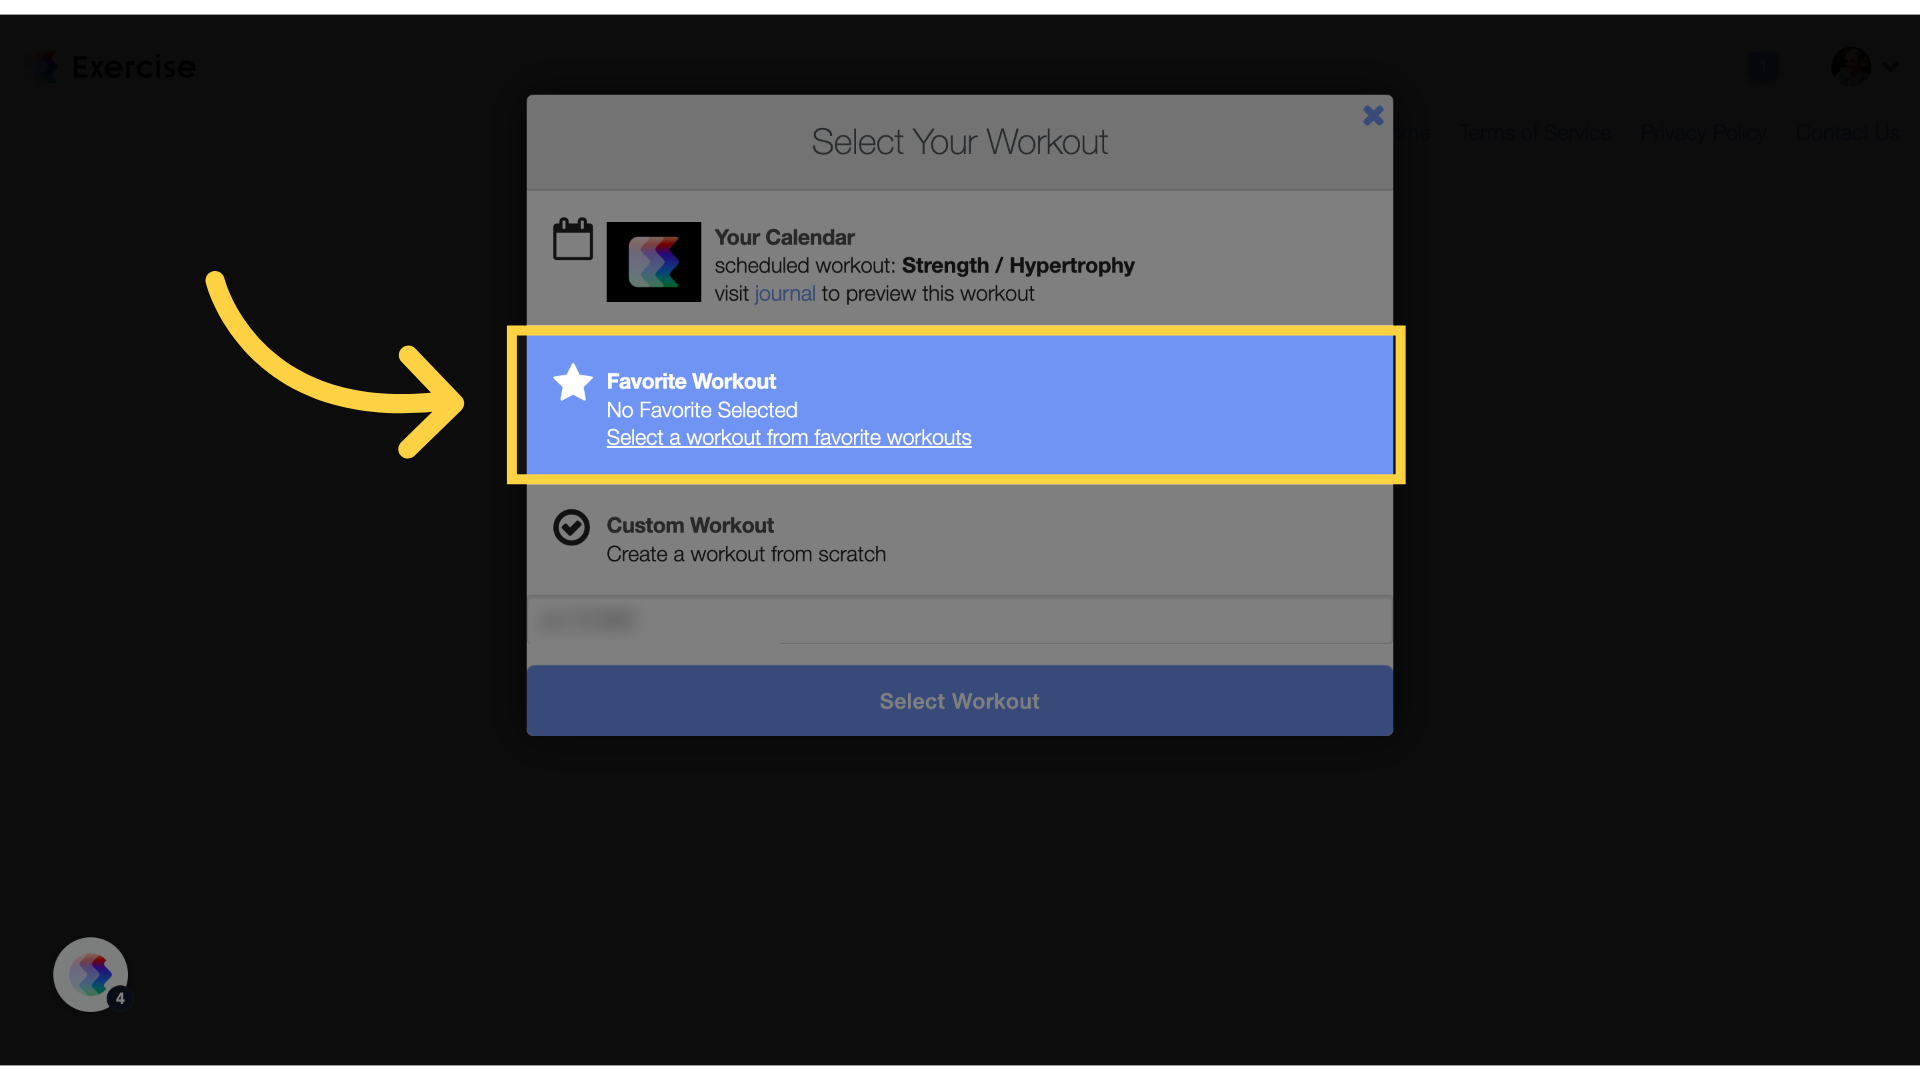Open the chat widget with 4 notifications
This screenshot has height=1080, width=1920.
pyautogui.click(x=91, y=975)
